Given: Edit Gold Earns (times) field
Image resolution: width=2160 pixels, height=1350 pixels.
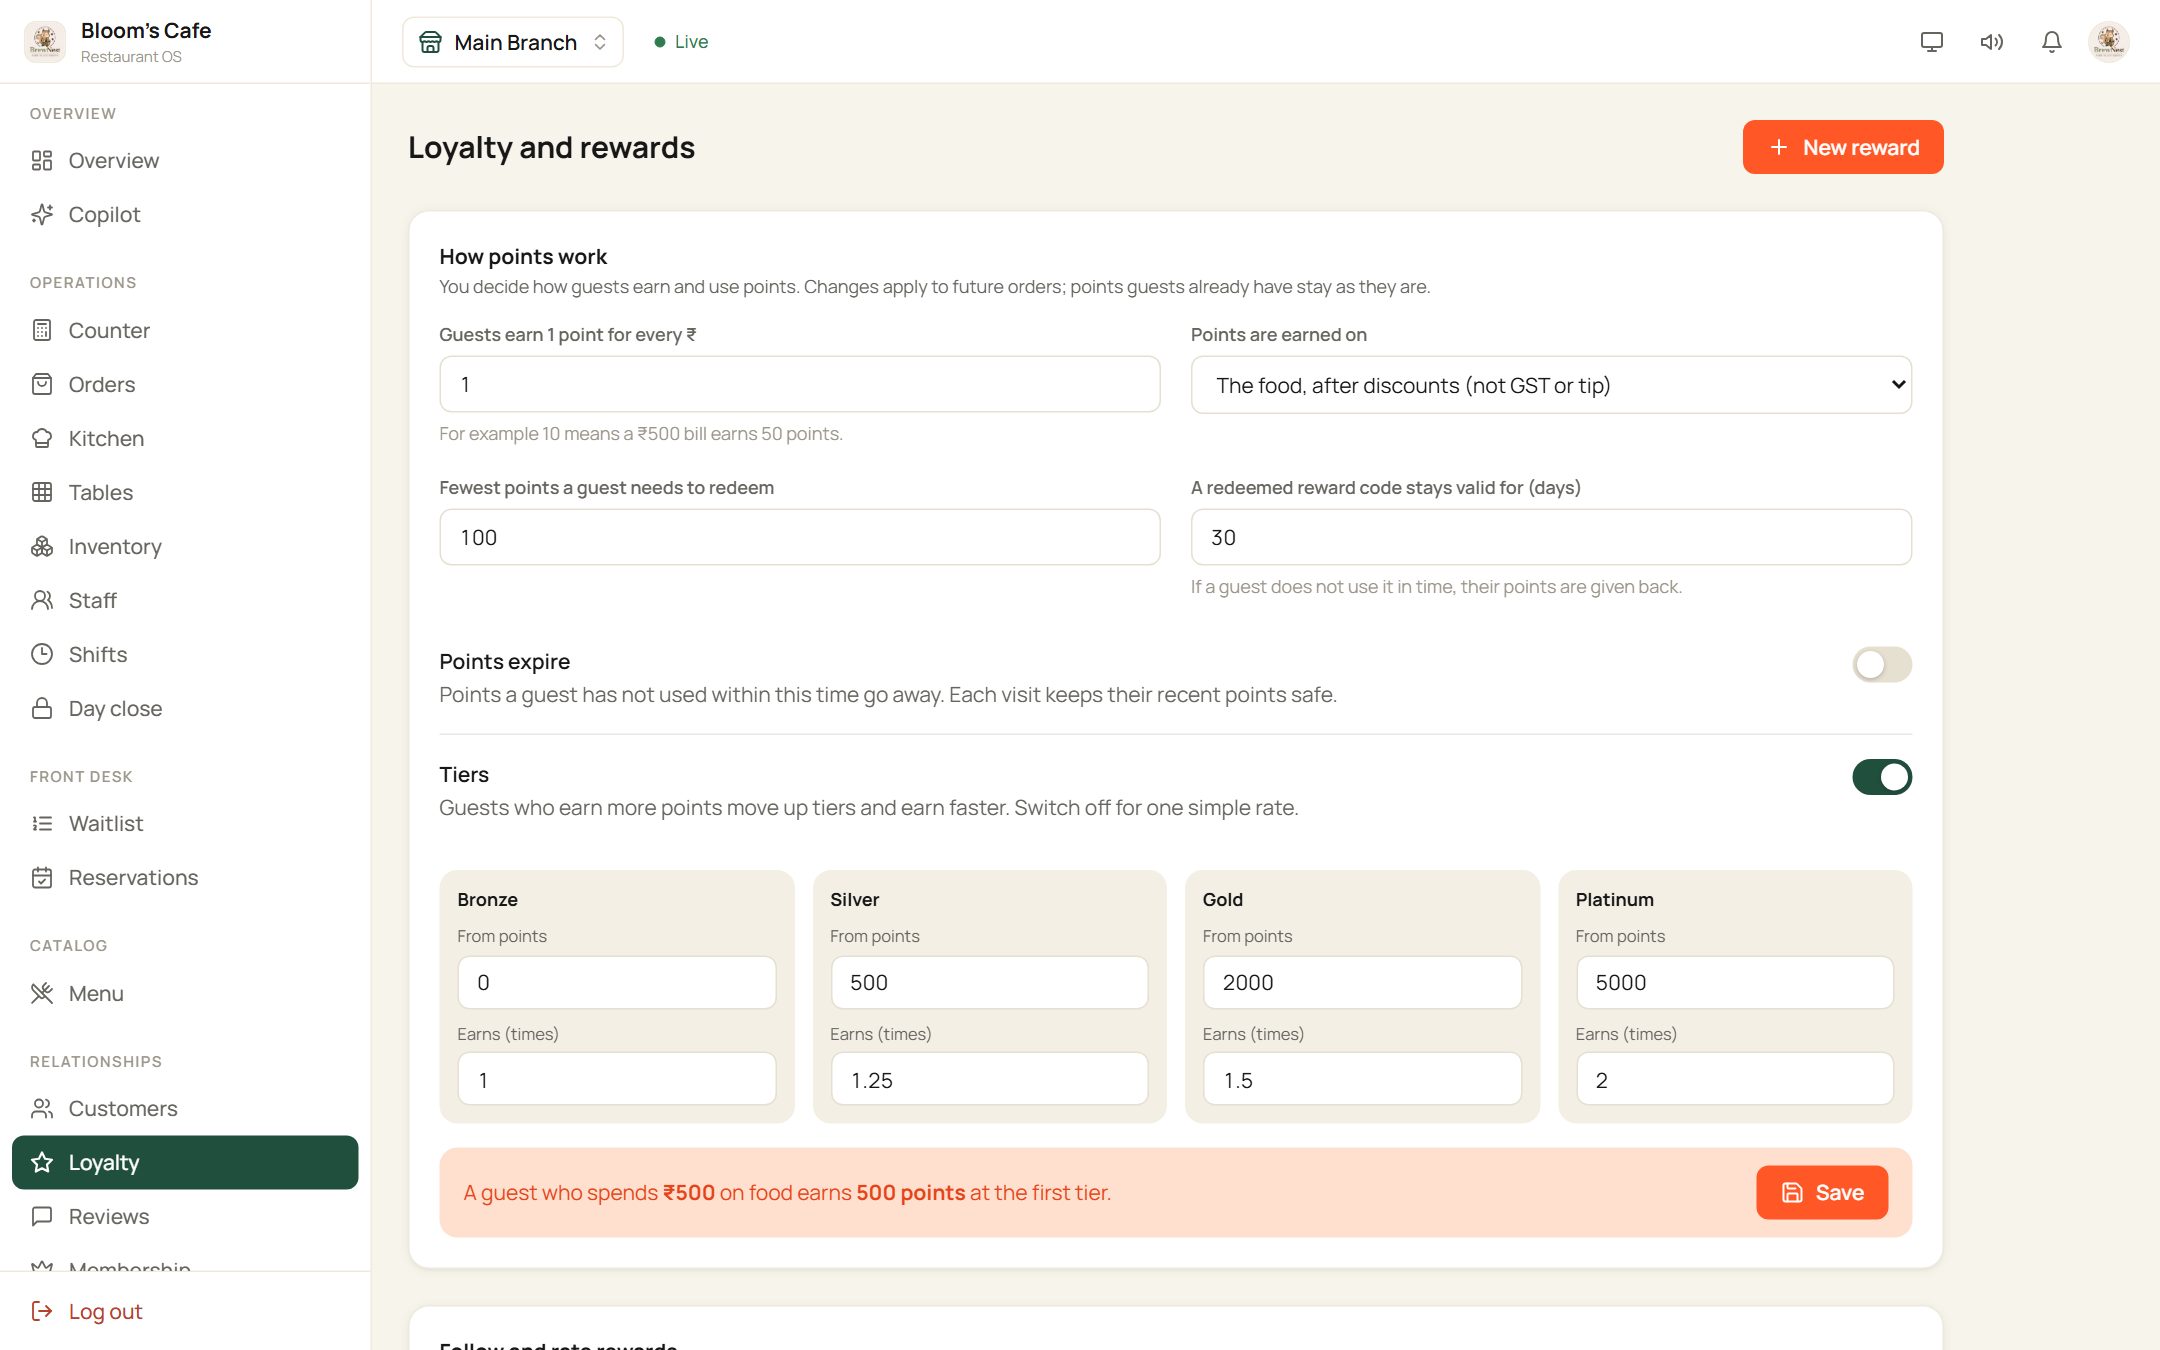Looking at the screenshot, I should coord(1362,1080).
